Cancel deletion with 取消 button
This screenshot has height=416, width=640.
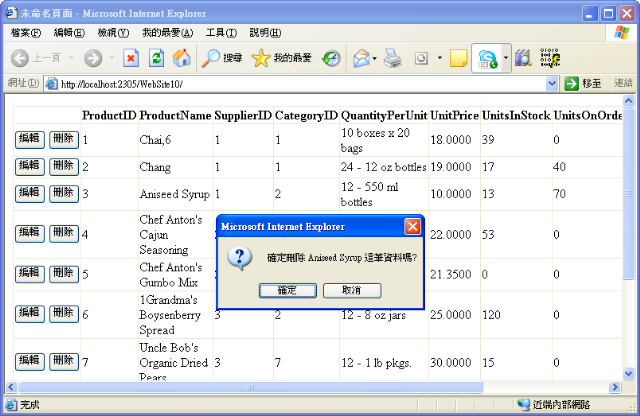click(x=352, y=291)
